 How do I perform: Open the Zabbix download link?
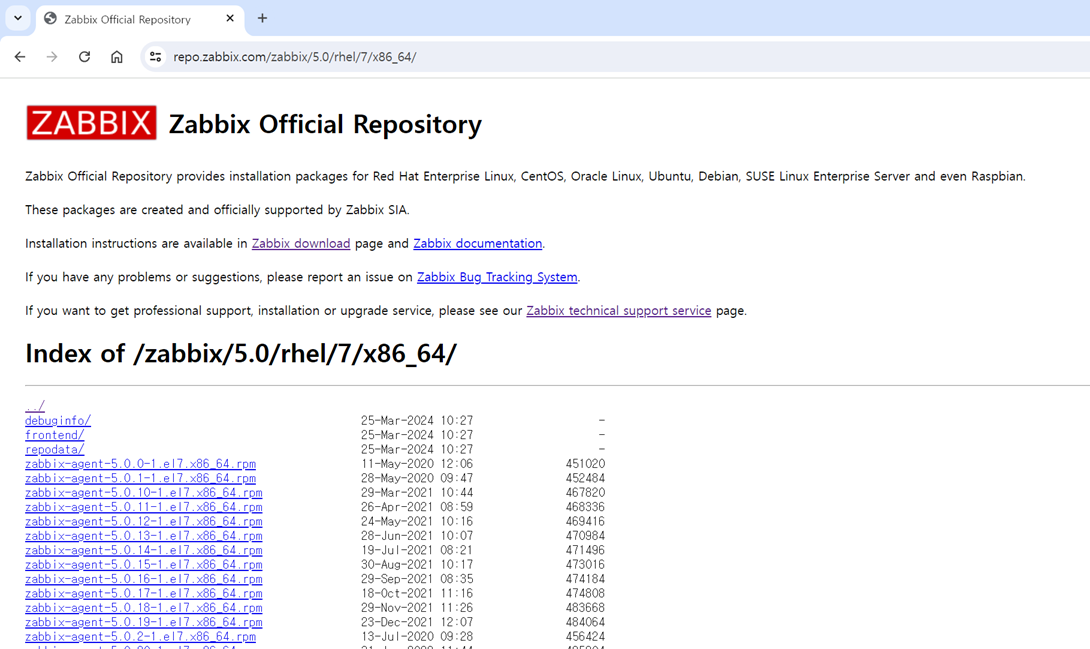(x=301, y=243)
